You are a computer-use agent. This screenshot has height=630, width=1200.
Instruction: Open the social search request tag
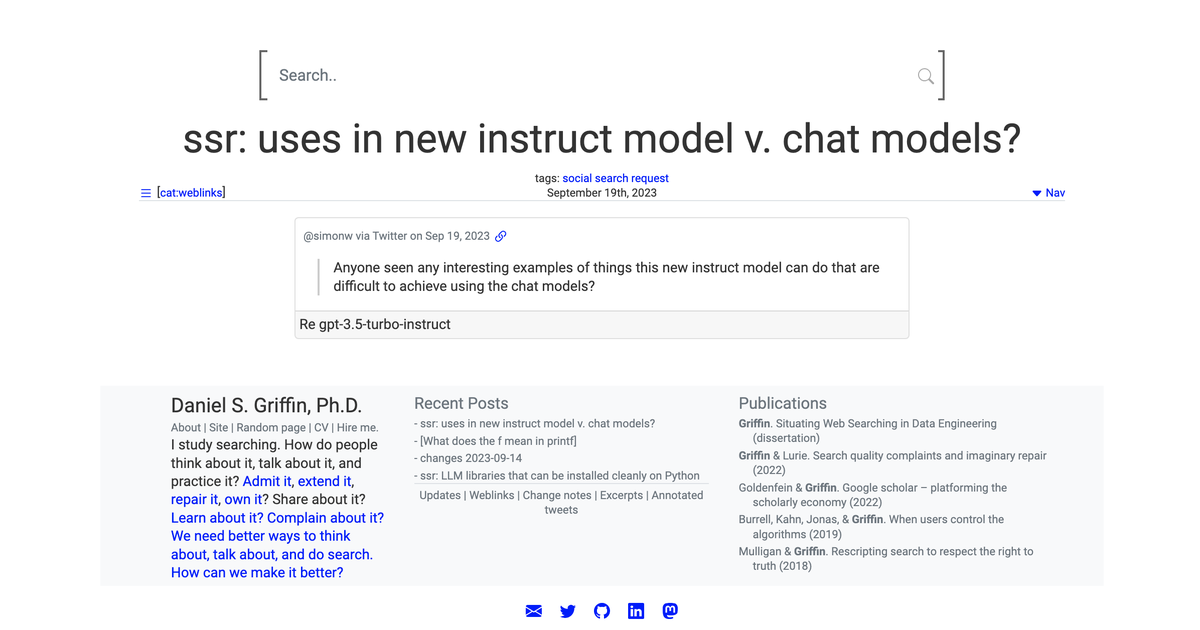pos(615,178)
